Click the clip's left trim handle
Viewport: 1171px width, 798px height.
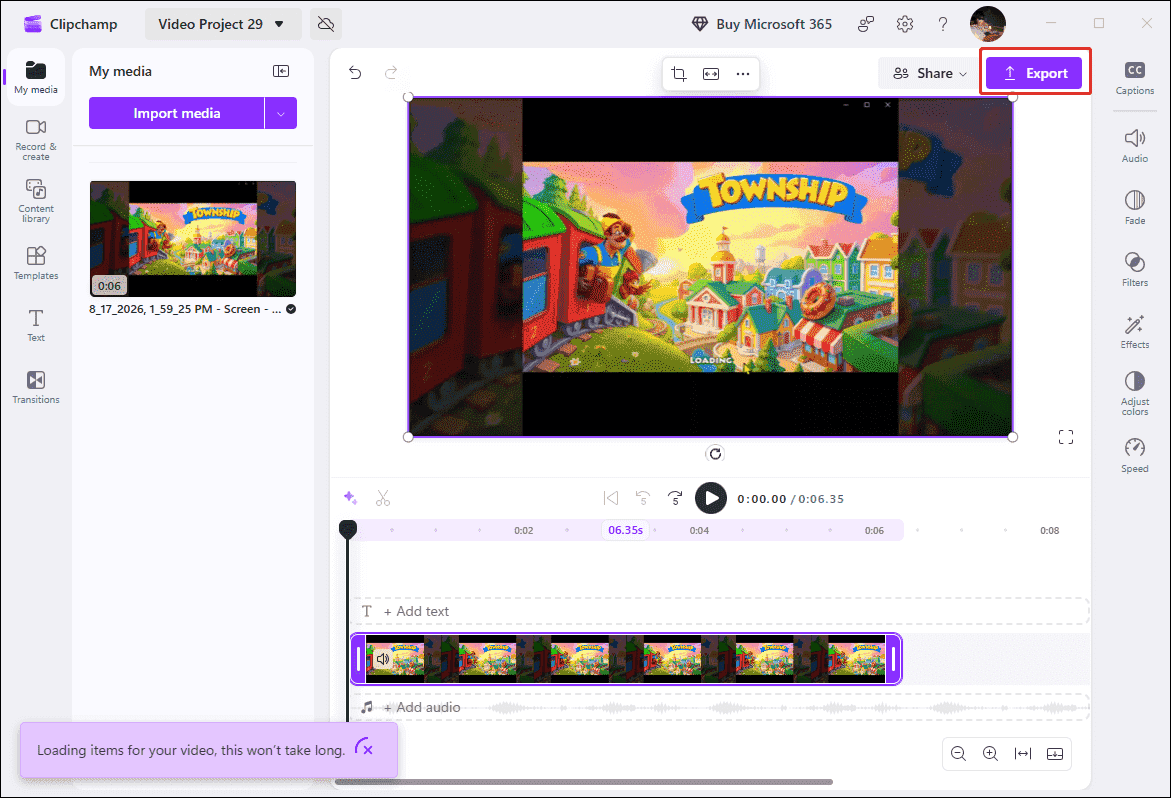click(358, 659)
